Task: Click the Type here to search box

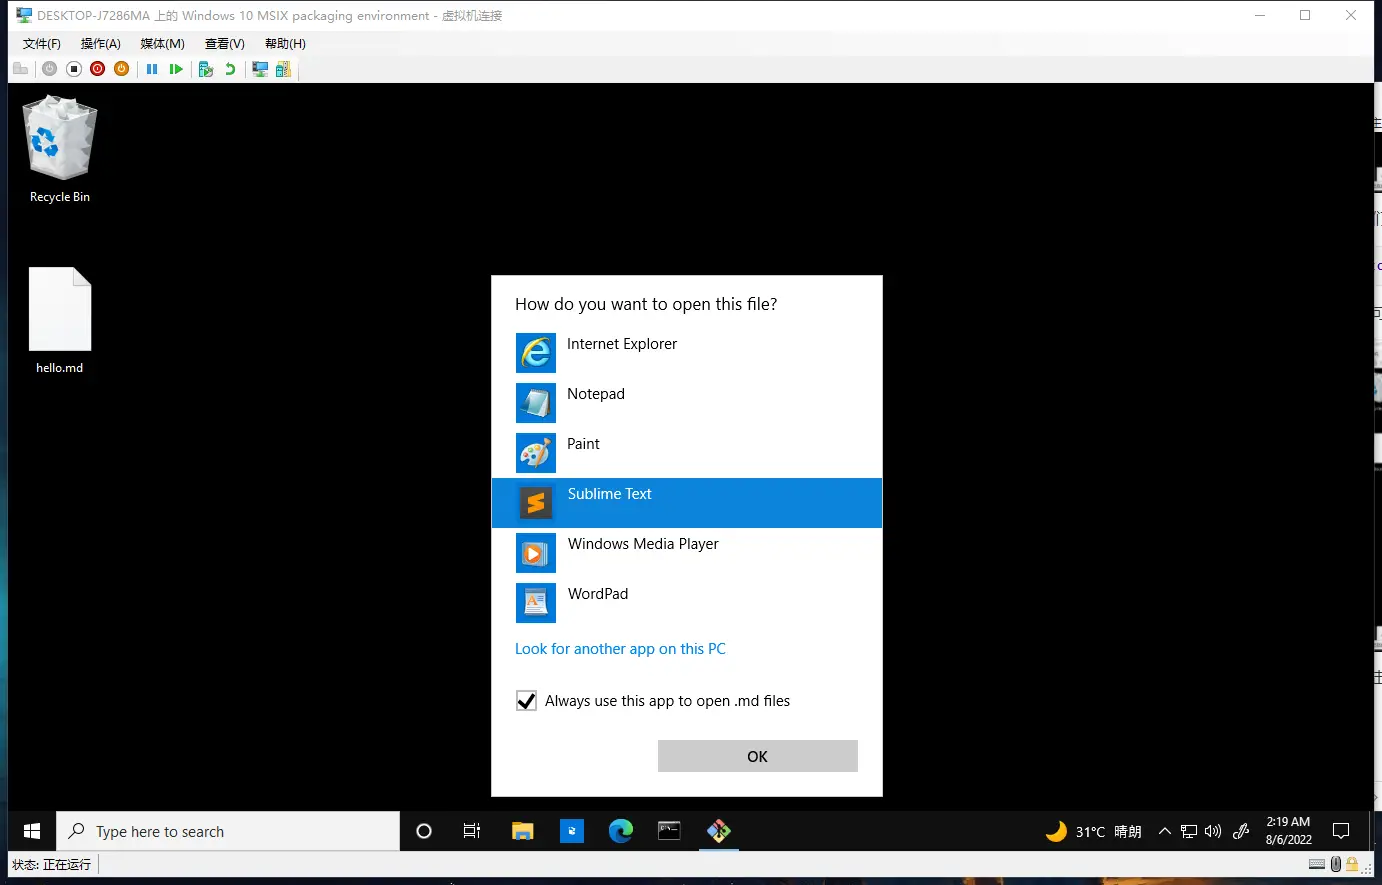Action: point(228,831)
